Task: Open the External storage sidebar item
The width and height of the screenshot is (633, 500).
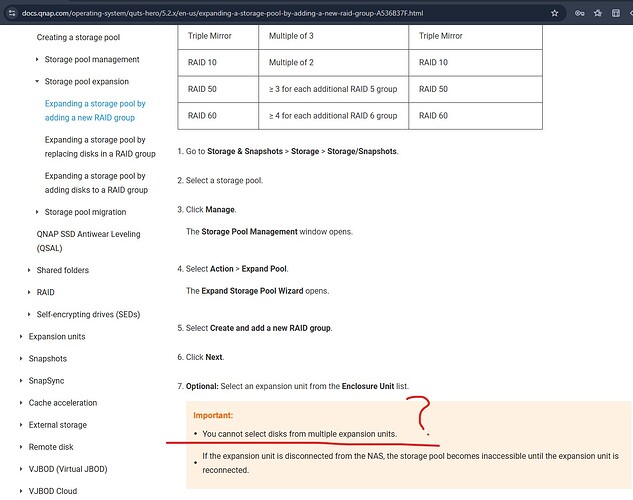Action: tap(57, 425)
